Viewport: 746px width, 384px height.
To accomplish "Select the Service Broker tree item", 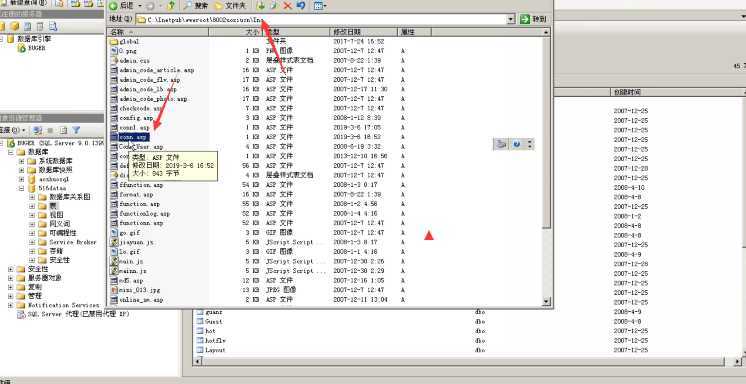I will pos(73,242).
